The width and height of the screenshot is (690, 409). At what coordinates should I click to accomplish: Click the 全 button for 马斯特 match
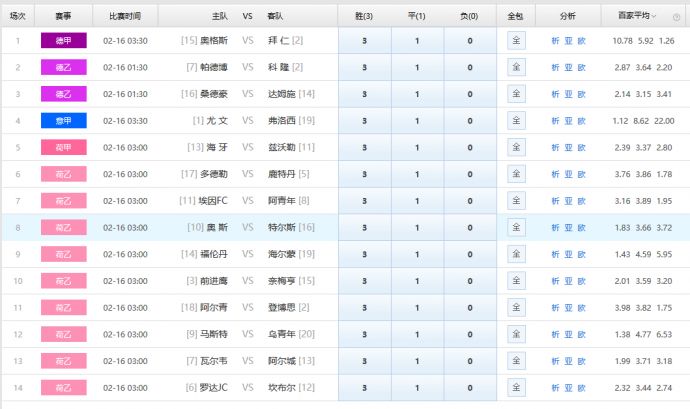point(516,334)
